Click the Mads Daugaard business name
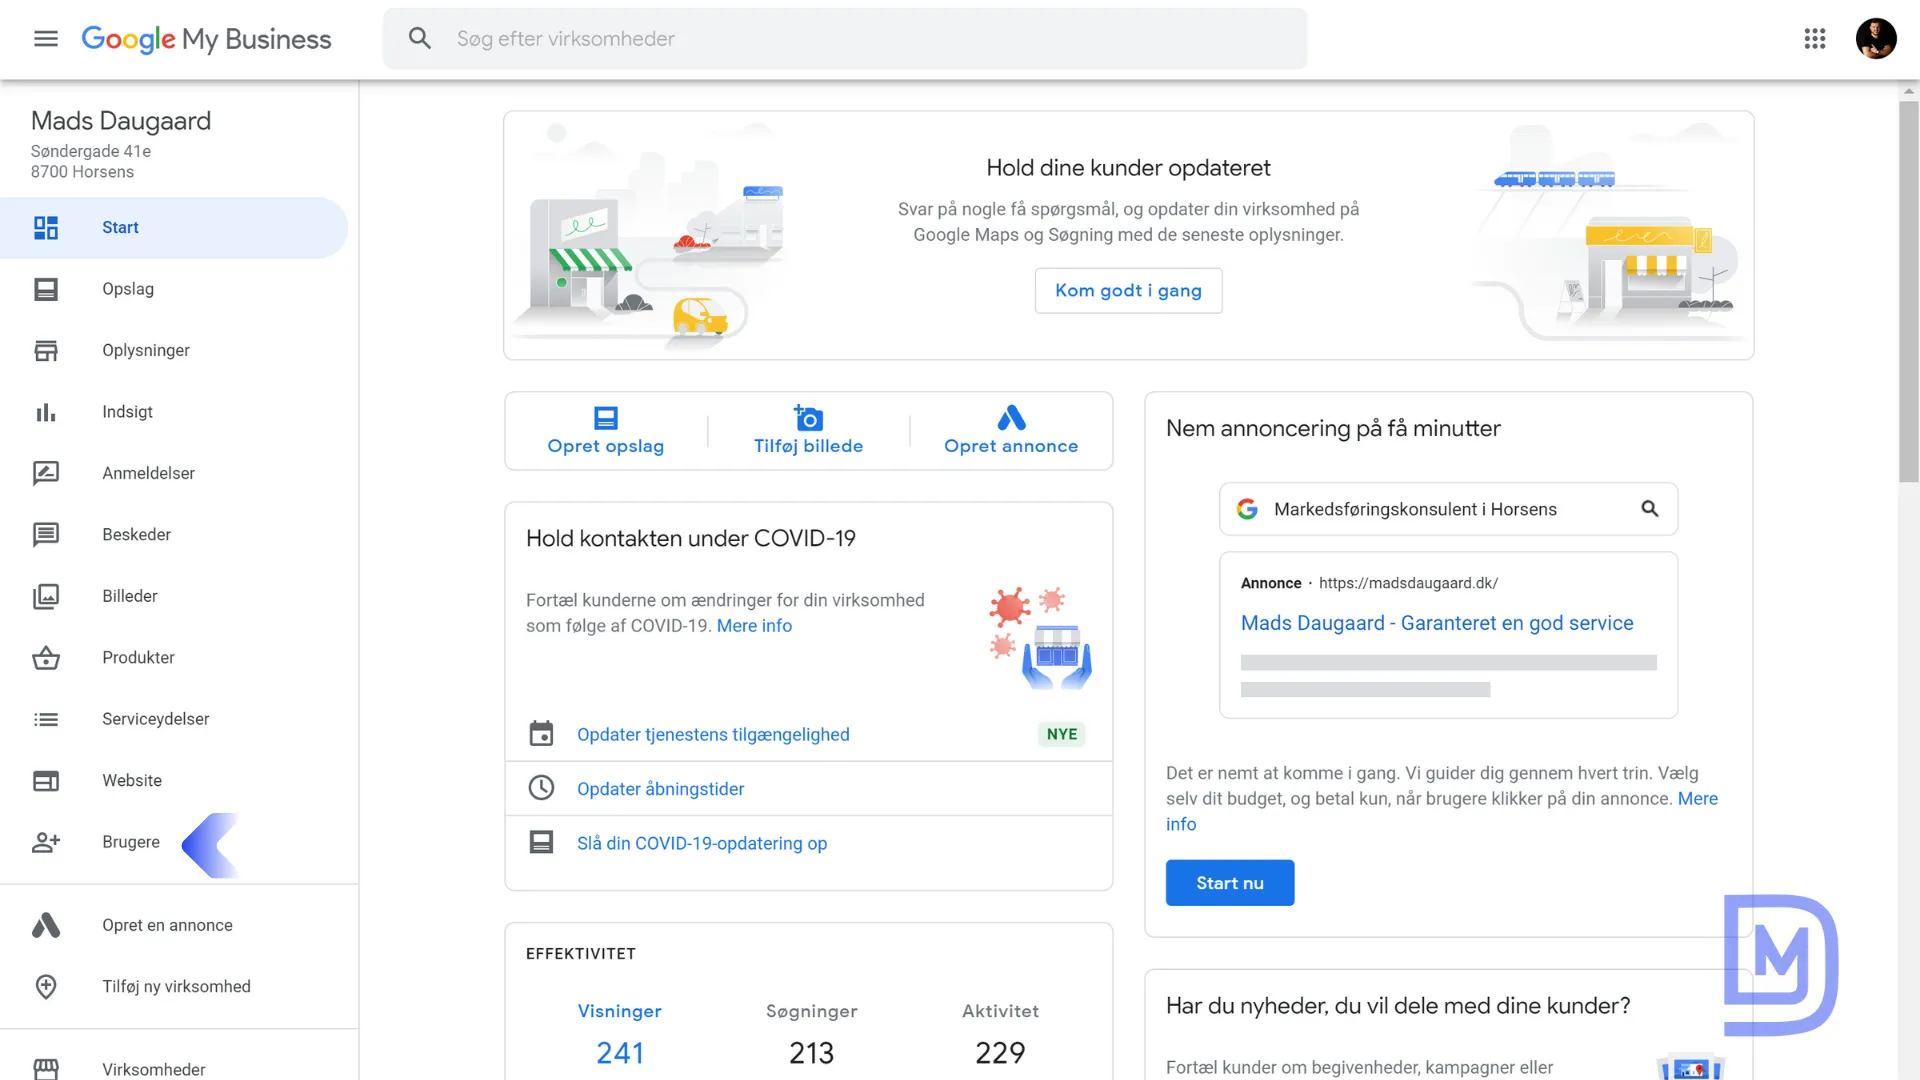 pos(121,121)
